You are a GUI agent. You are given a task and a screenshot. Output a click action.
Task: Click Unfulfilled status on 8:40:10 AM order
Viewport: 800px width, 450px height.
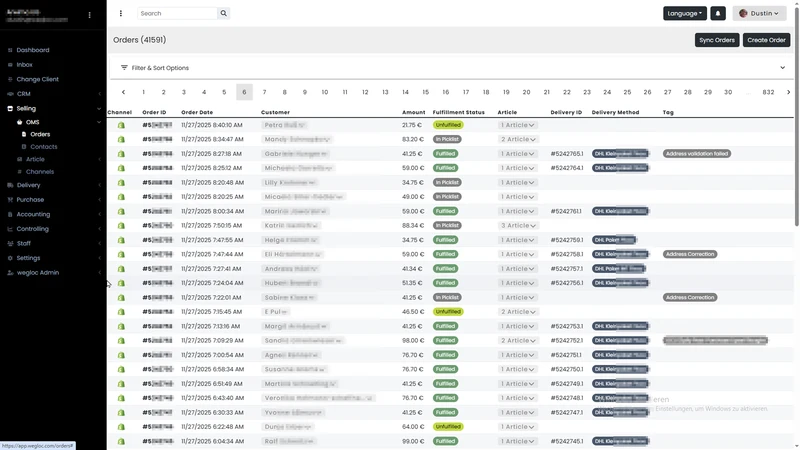447,125
